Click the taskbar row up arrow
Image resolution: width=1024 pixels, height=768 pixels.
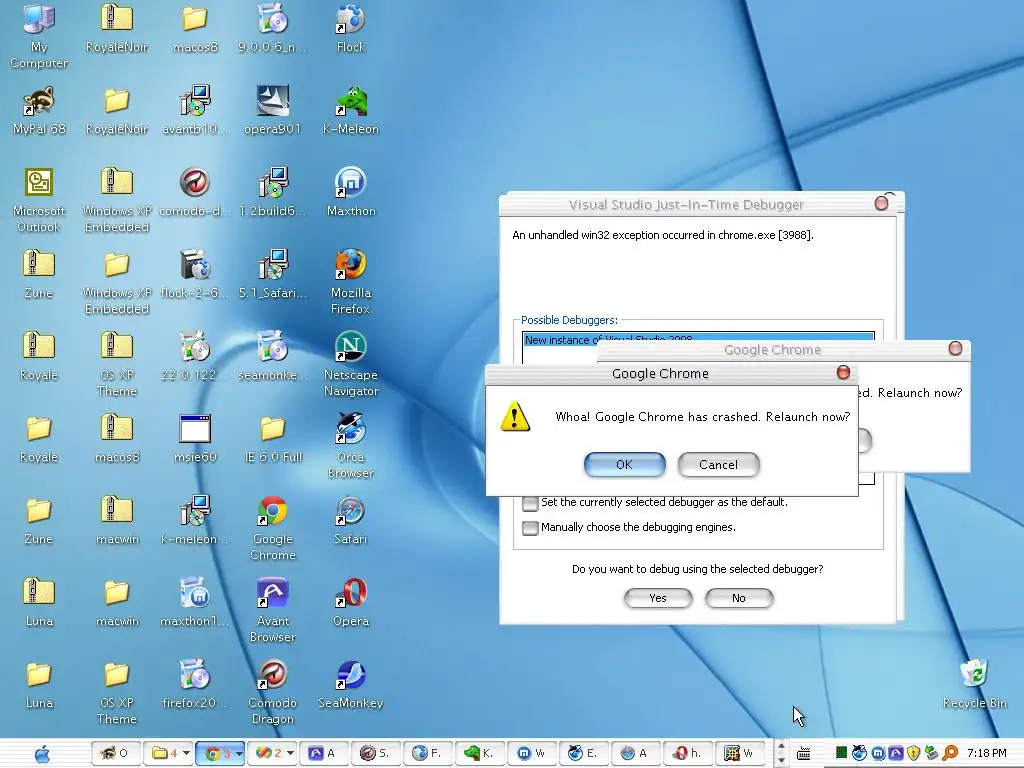(x=781, y=747)
